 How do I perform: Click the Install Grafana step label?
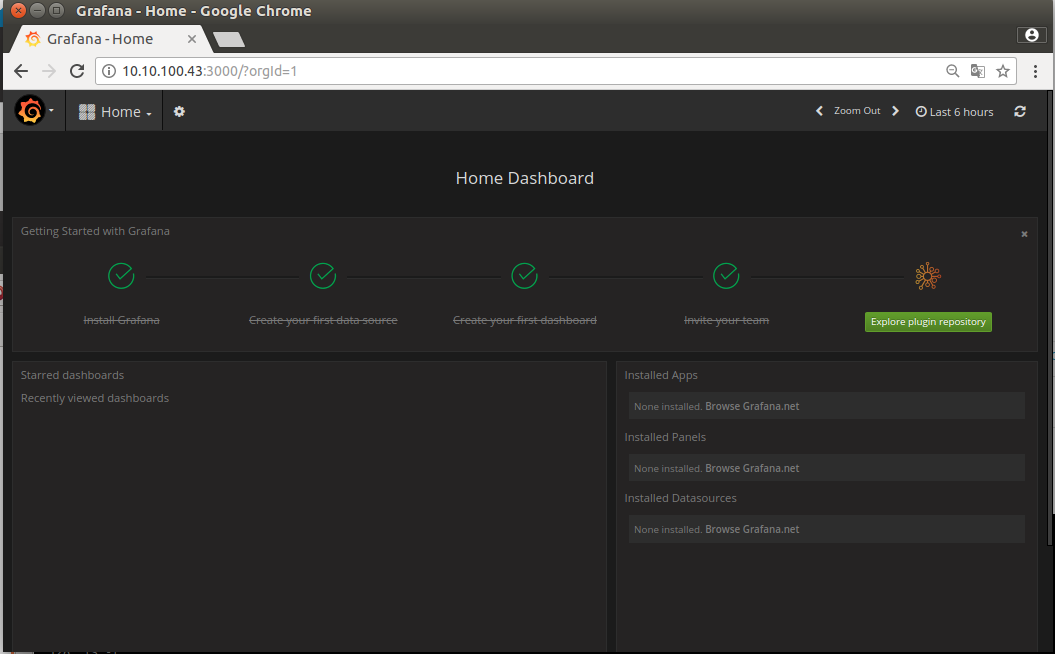tap(121, 320)
